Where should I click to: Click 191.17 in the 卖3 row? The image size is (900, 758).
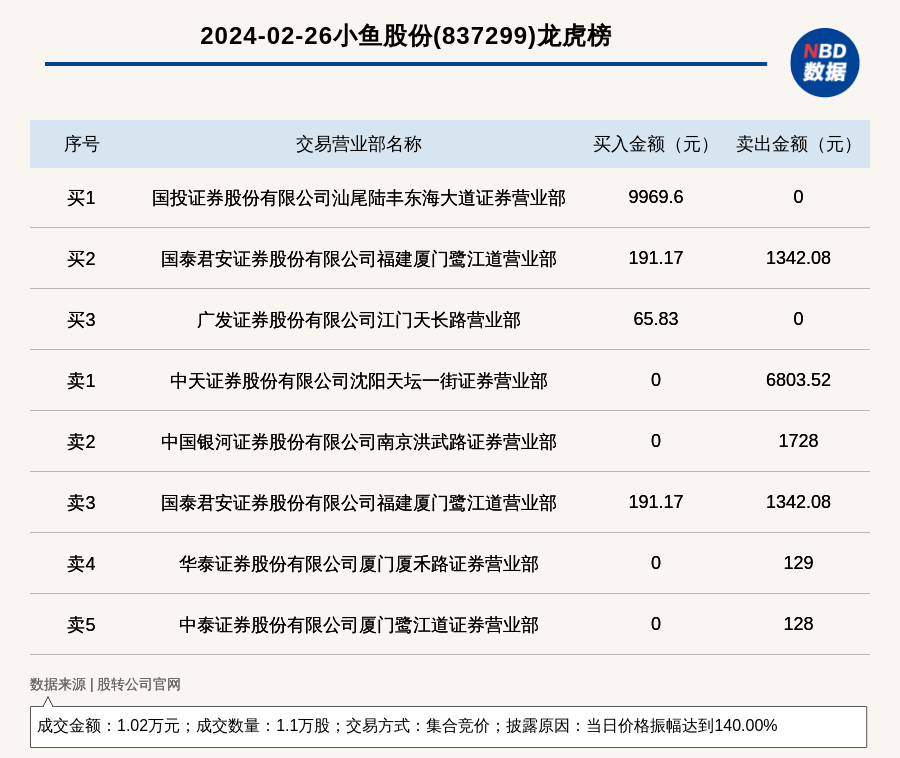coord(655,502)
